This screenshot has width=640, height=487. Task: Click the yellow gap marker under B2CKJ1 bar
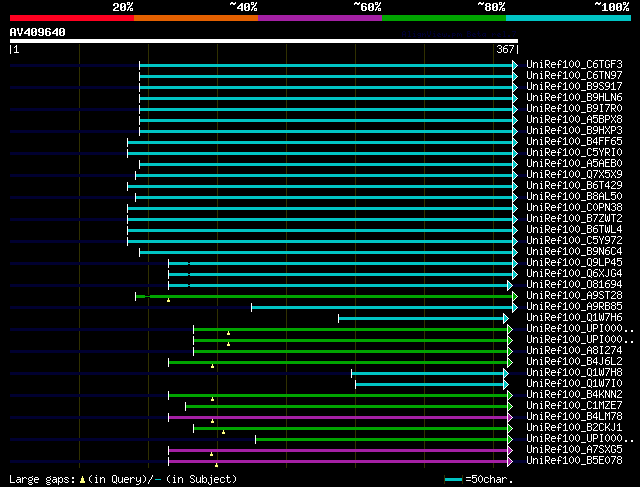pyautogui.click(x=223, y=432)
